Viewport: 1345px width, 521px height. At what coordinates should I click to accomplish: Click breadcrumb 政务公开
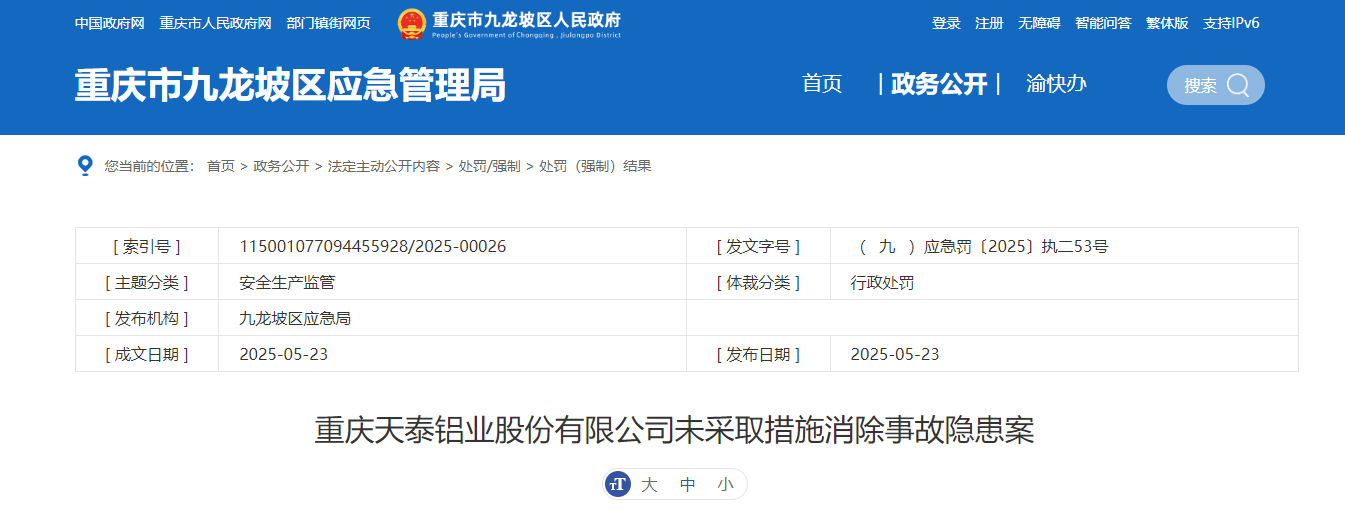(x=281, y=166)
